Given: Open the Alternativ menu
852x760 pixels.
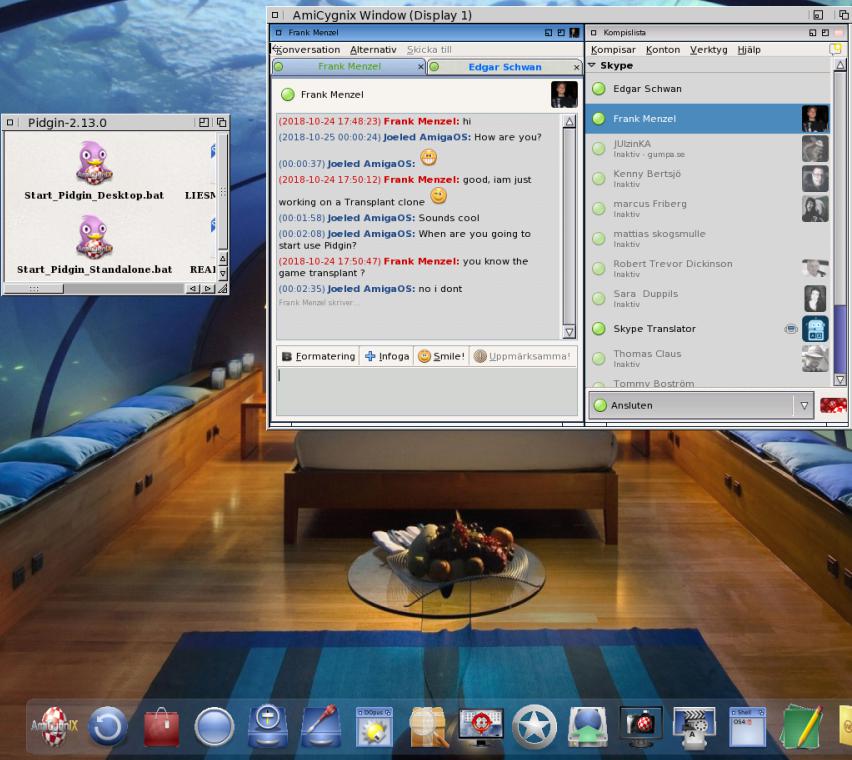Looking at the screenshot, I should pos(373,50).
